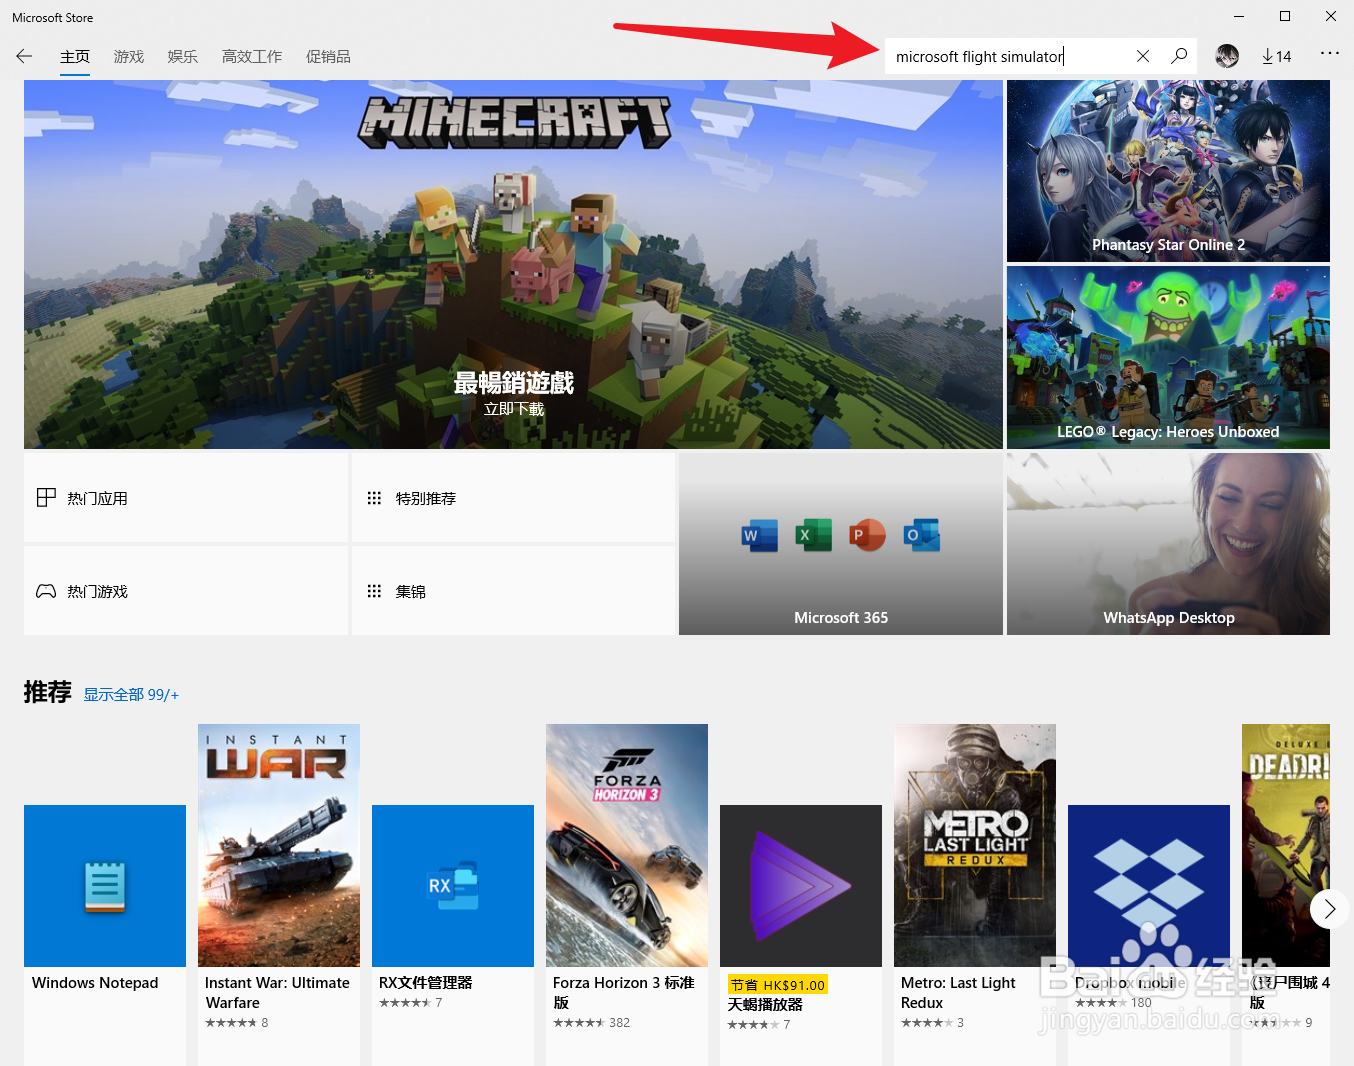Open the WhatsApp Desktop tile
The height and width of the screenshot is (1066, 1354).
coord(1168,544)
